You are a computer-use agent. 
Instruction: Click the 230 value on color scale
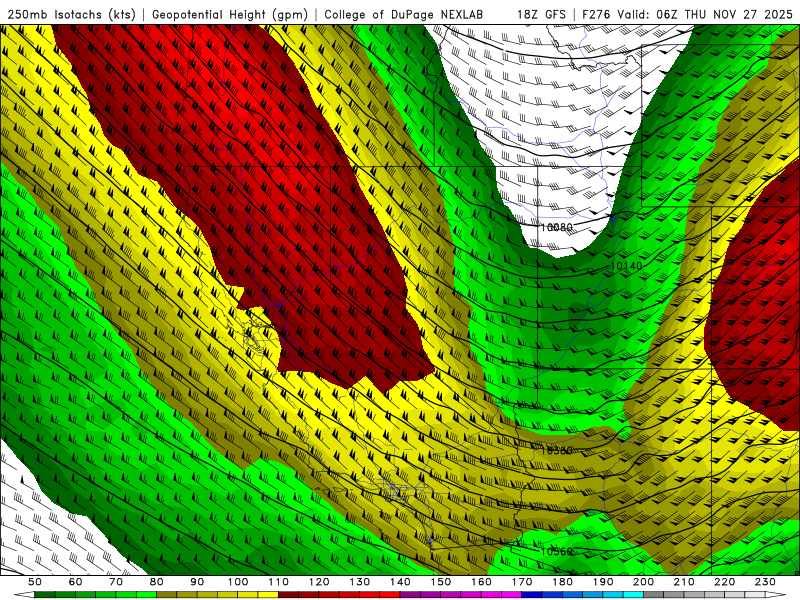pos(765,582)
